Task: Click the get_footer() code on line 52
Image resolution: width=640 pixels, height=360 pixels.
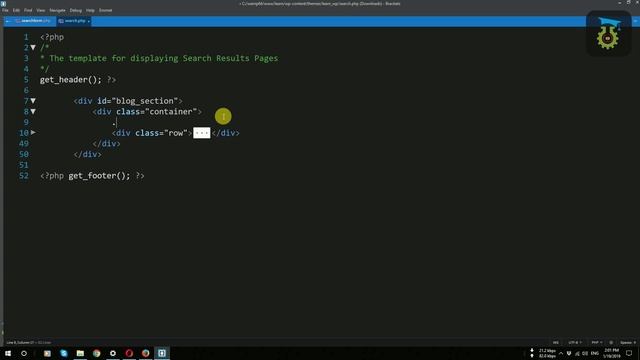Action: tap(99, 176)
